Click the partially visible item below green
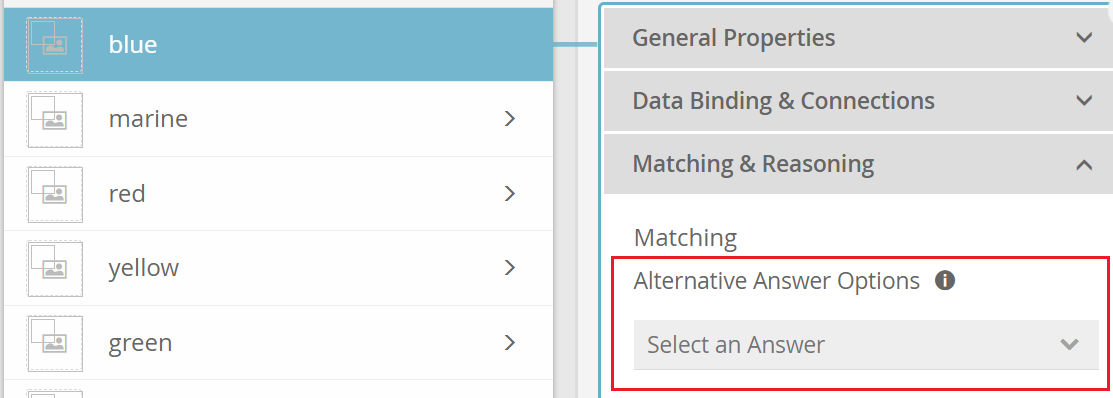Viewport: 1113px width, 398px height. (x=278, y=389)
